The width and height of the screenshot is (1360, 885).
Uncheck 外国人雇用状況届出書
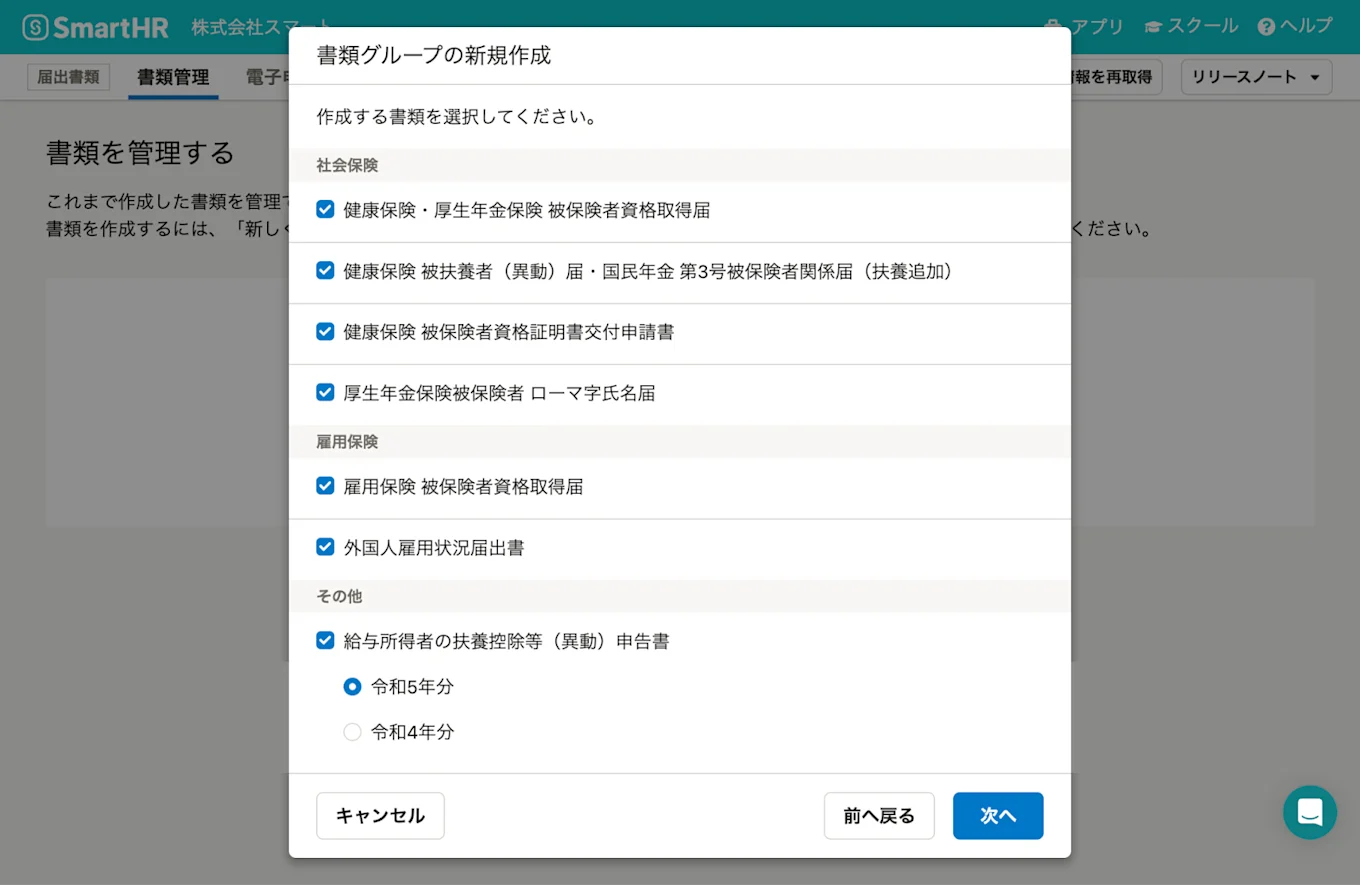coord(325,546)
